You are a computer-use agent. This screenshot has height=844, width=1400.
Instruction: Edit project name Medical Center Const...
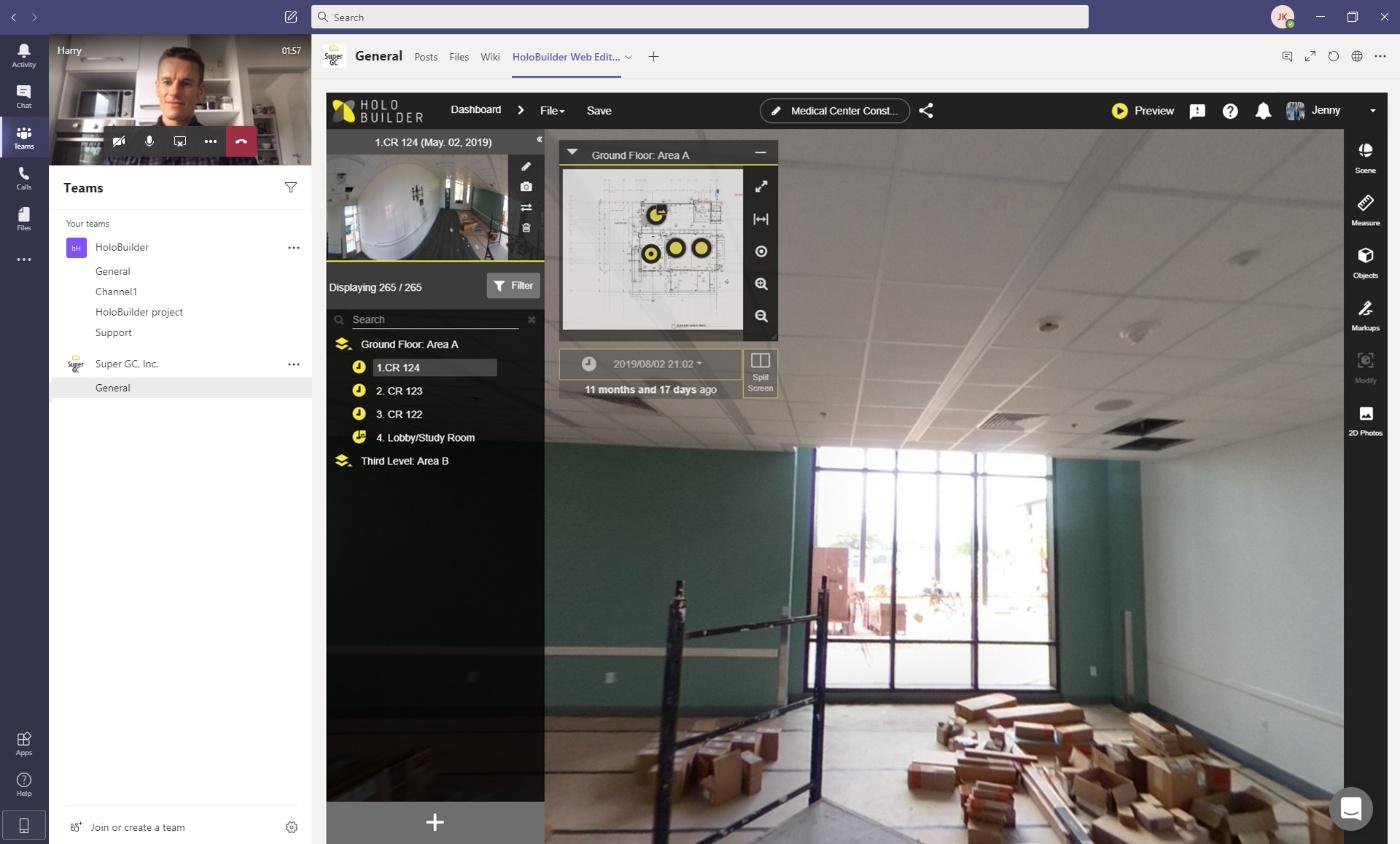pyautogui.click(x=835, y=111)
